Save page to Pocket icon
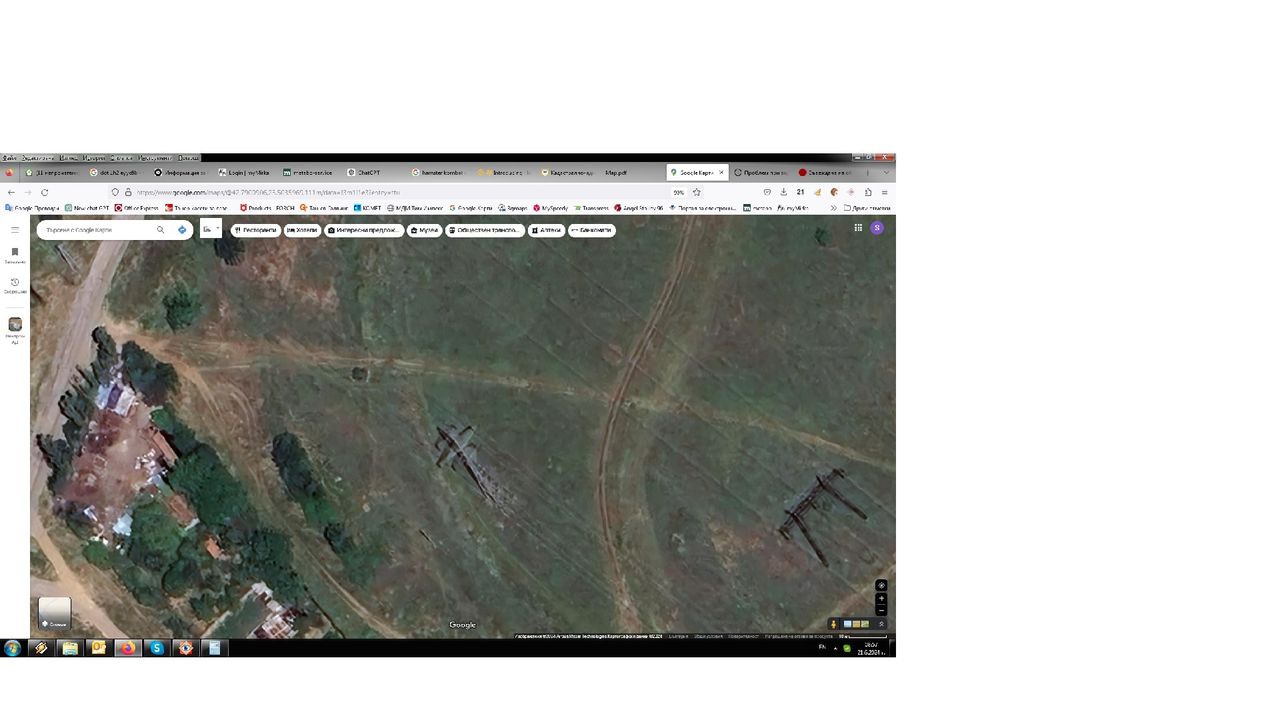Screen dimensions: 1280x720 tap(767, 192)
